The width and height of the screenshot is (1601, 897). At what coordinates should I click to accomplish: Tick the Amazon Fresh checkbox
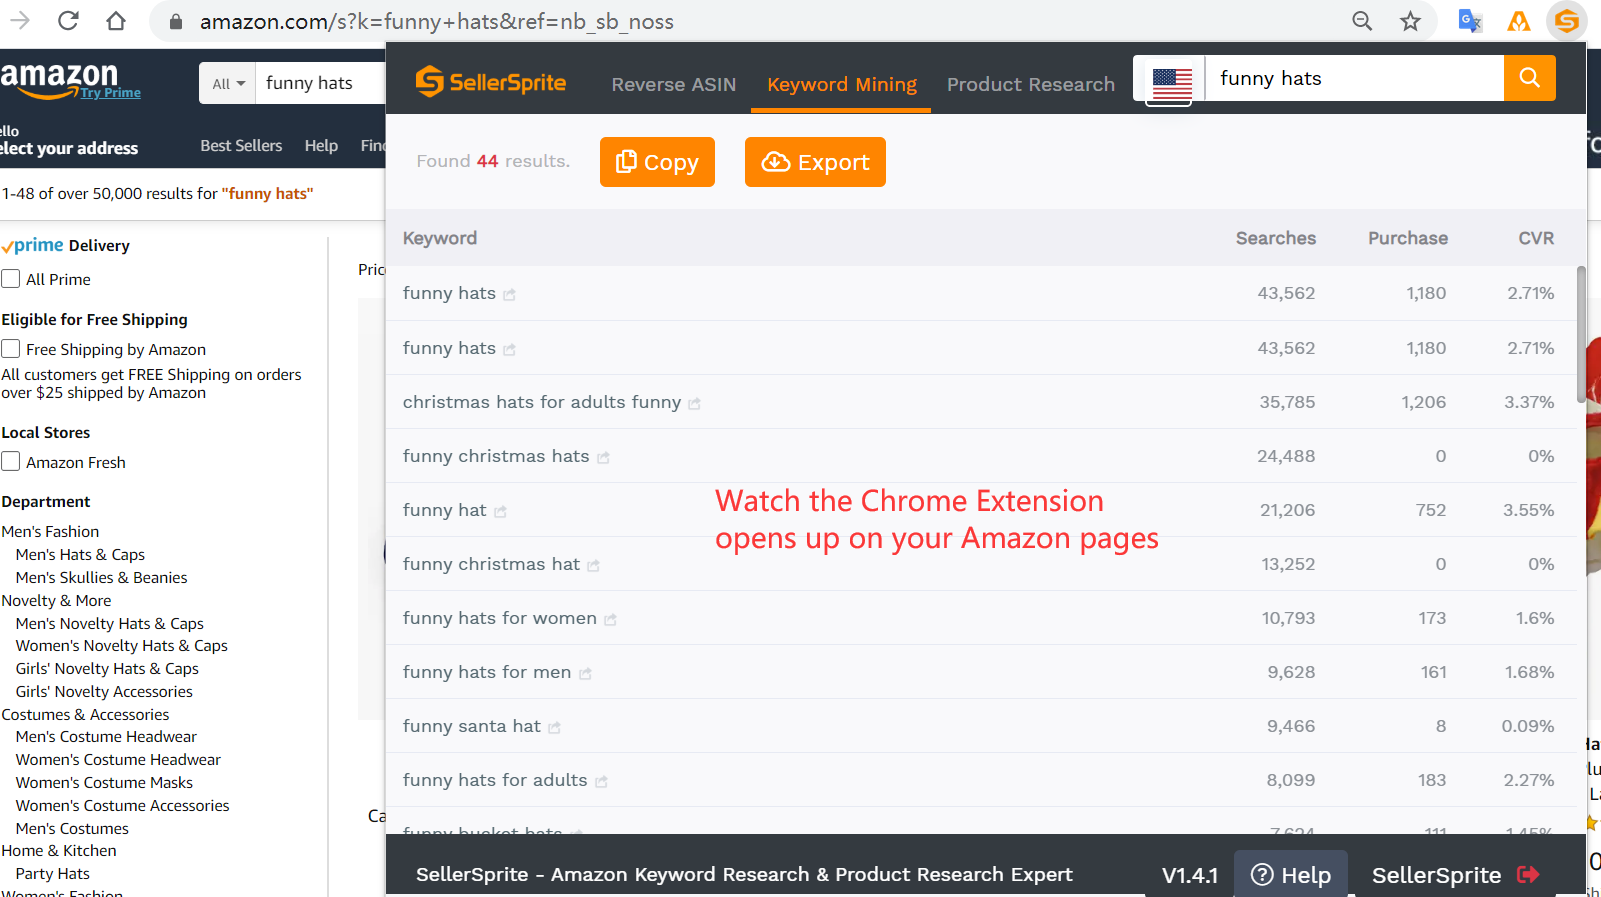click(11, 462)
